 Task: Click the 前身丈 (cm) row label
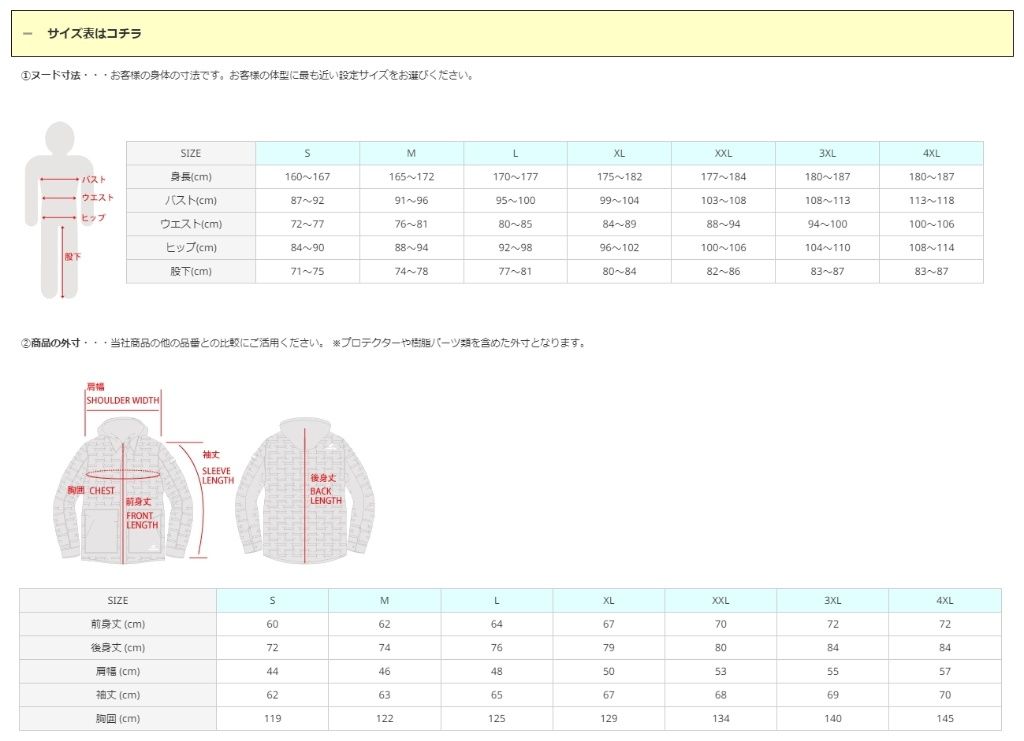118,624
